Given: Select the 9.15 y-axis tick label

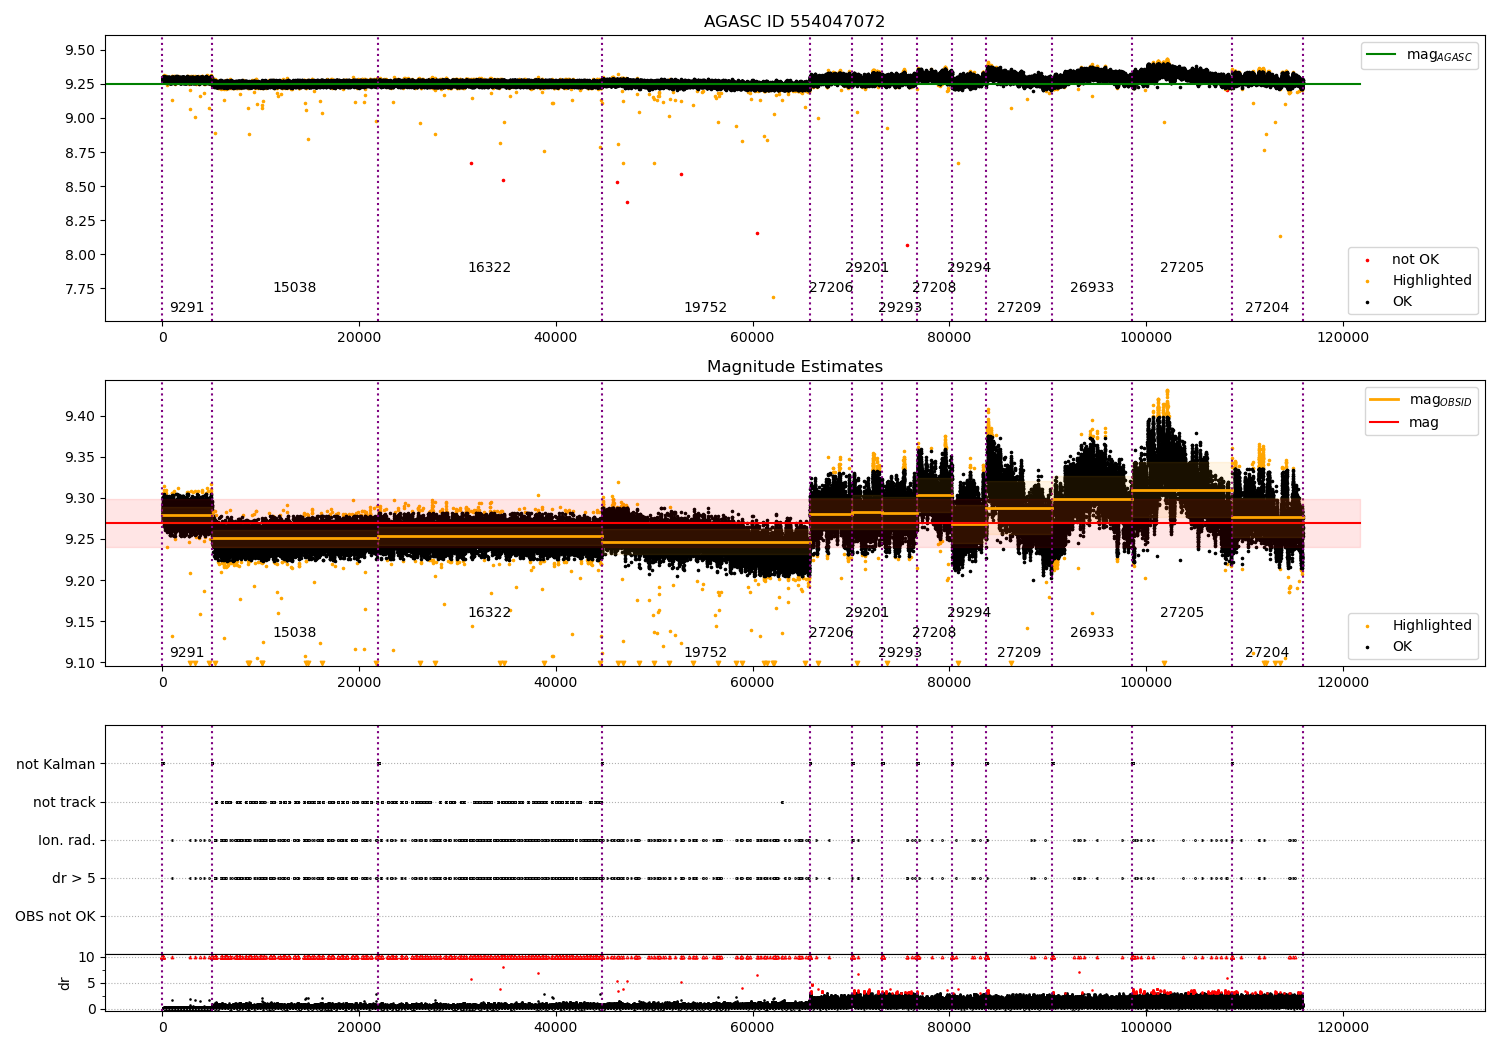Looking at the screenshot, I should click(78, 622).
